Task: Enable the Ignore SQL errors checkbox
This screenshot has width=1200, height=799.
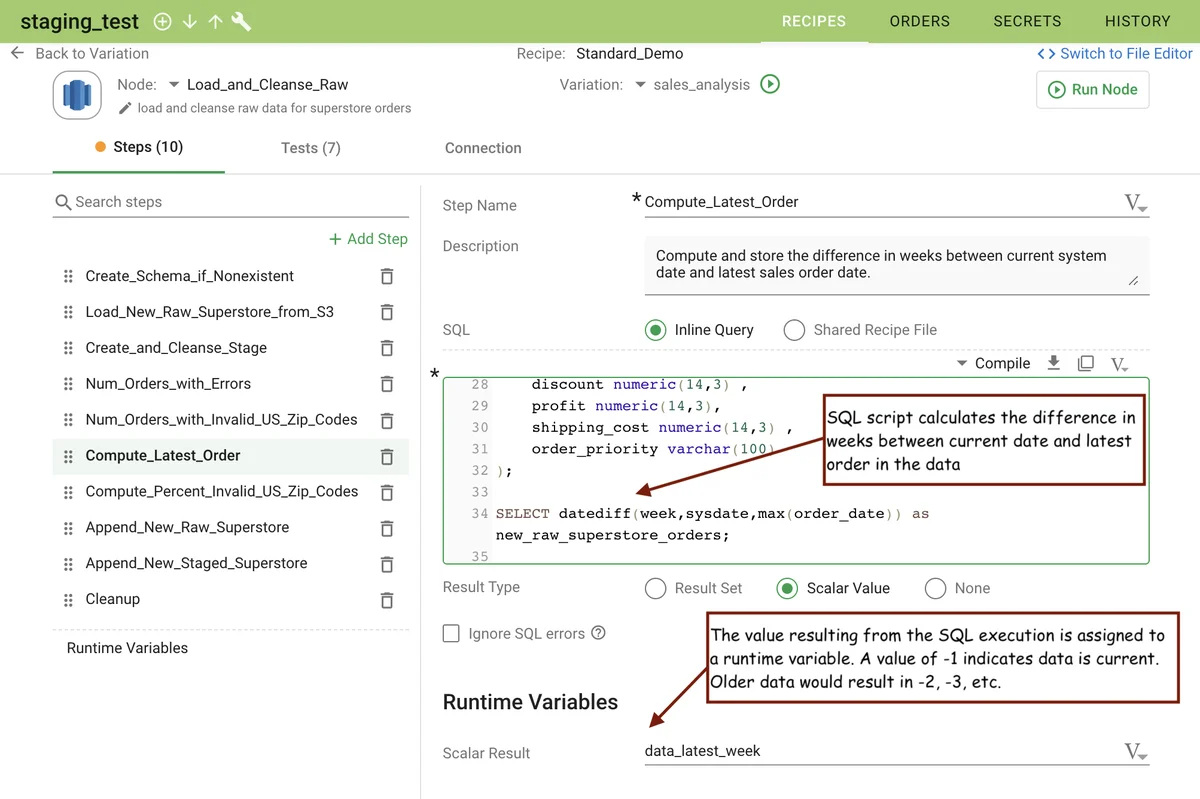Action: click(451, 633)
